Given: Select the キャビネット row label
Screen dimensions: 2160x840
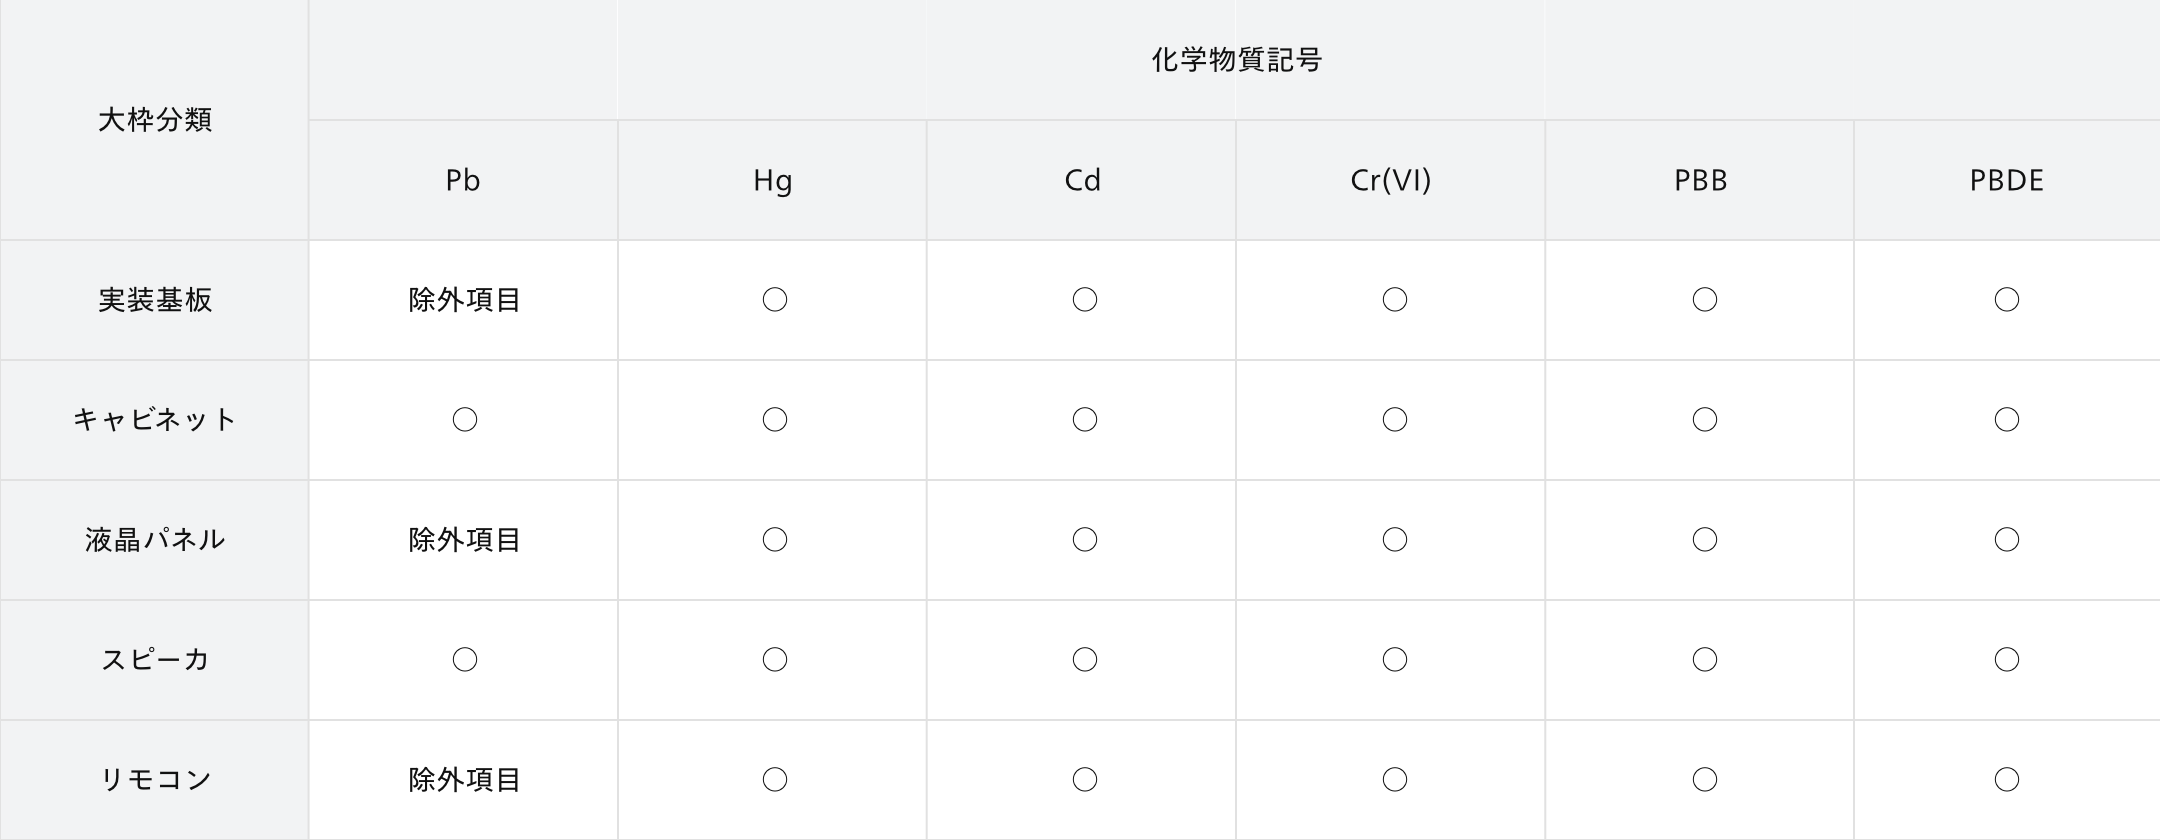Looking at the screenshot, I should (x=155, y=420).
